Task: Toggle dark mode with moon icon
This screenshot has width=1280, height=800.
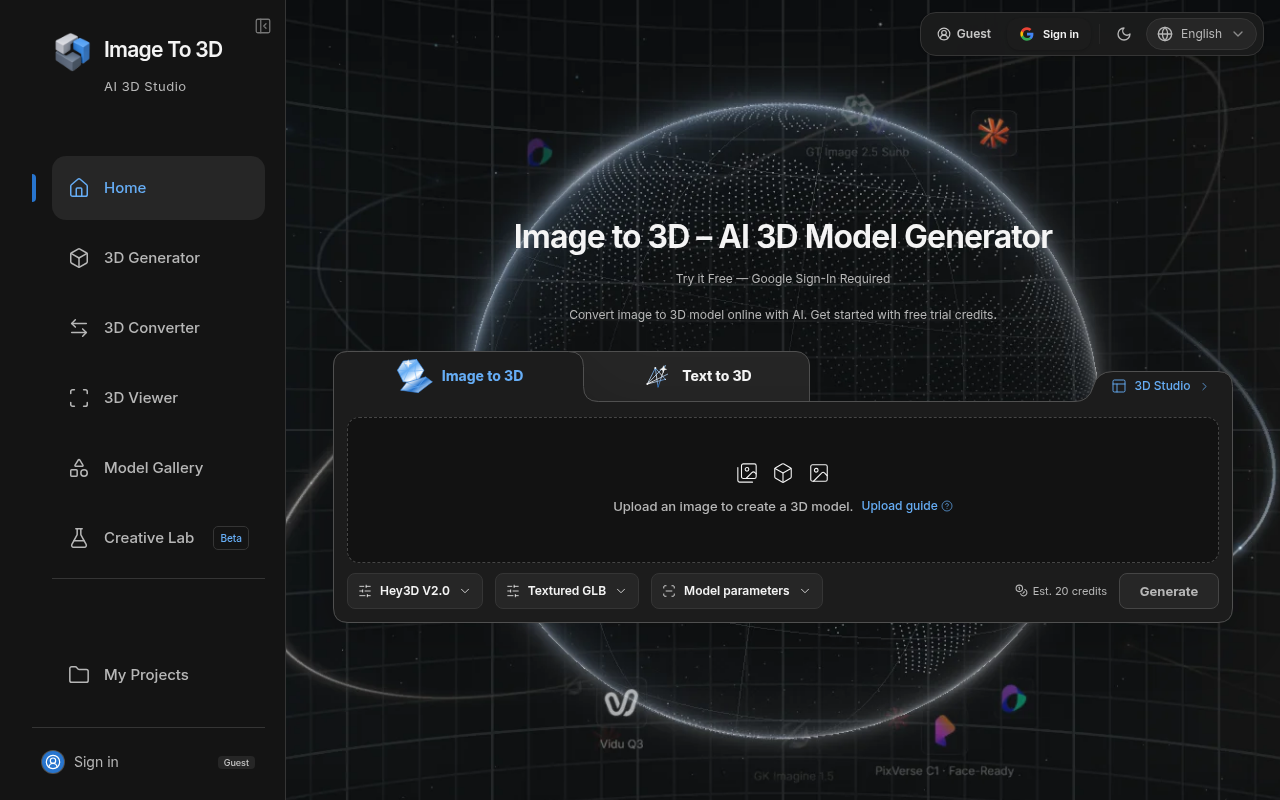Action: pos(1124,34)
